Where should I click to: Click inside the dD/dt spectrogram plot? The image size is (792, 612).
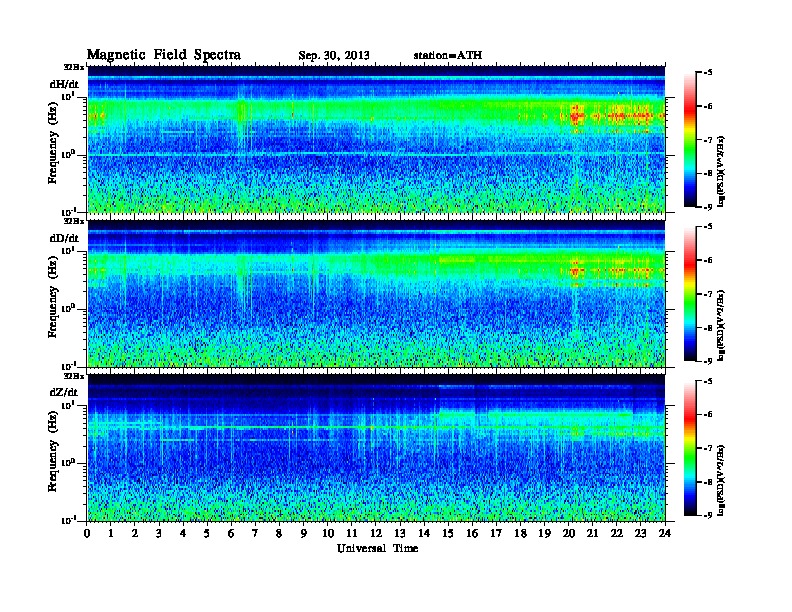coord(376,293)
